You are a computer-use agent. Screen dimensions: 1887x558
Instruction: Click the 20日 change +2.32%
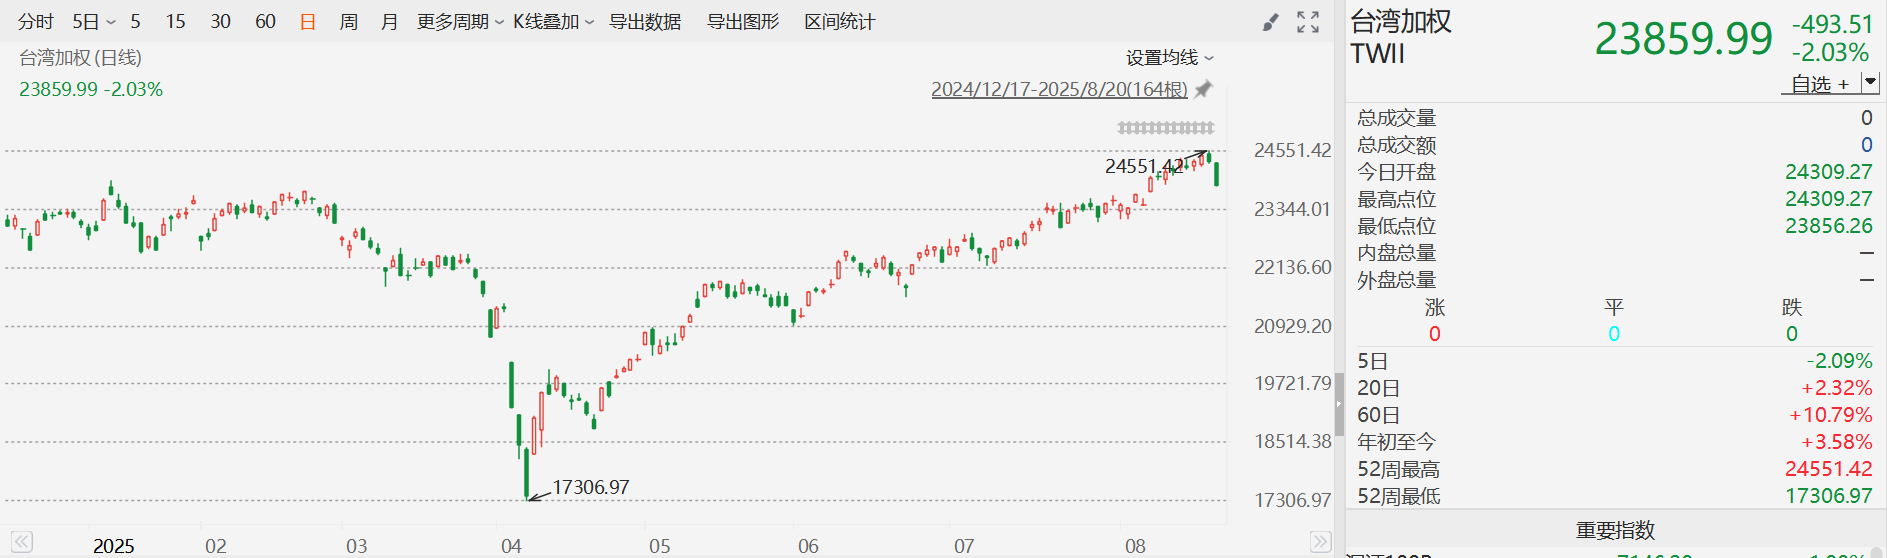click(x=1837, y=388)
